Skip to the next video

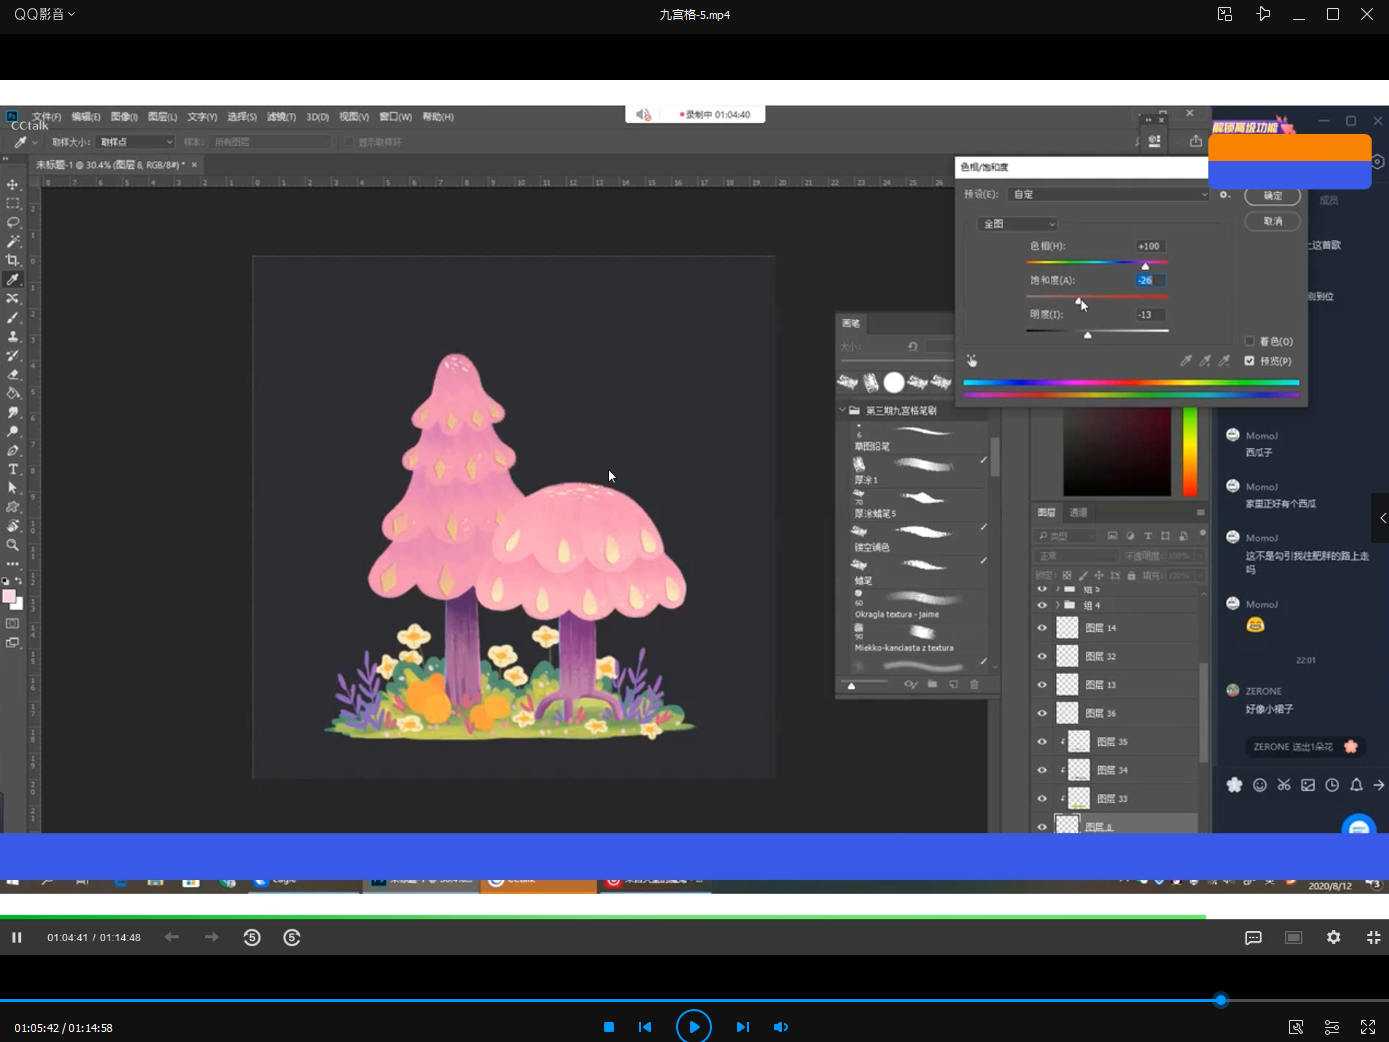(742, 1027)
